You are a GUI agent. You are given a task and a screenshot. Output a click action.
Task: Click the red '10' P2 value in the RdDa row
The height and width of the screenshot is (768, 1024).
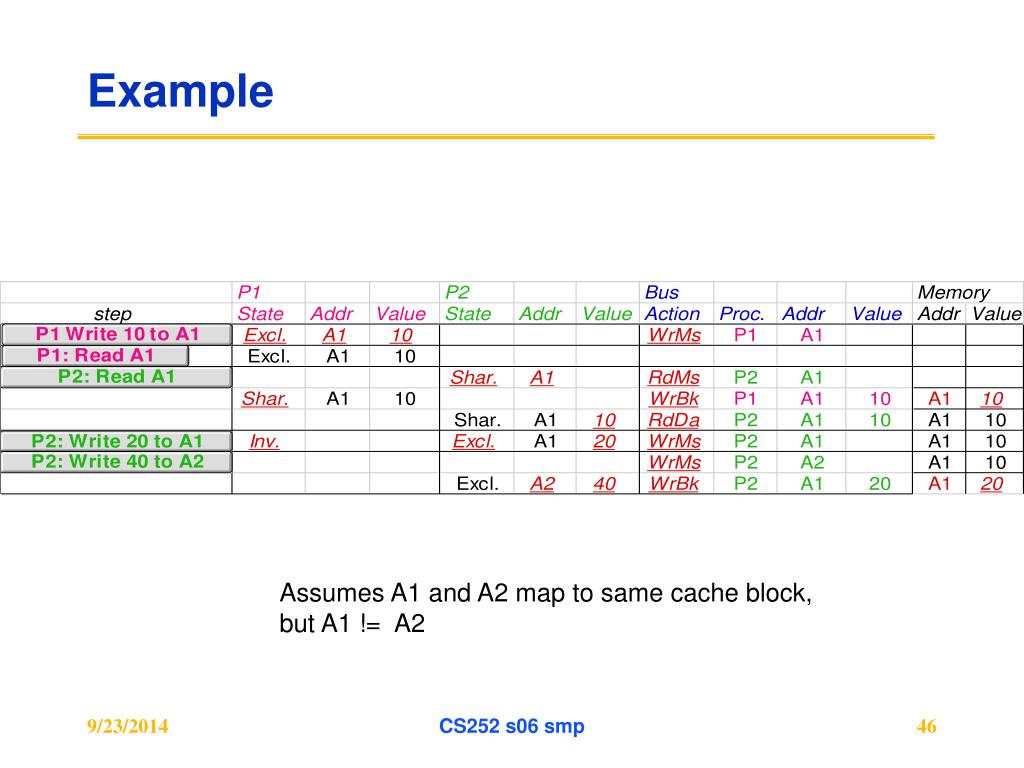point(605,420)
